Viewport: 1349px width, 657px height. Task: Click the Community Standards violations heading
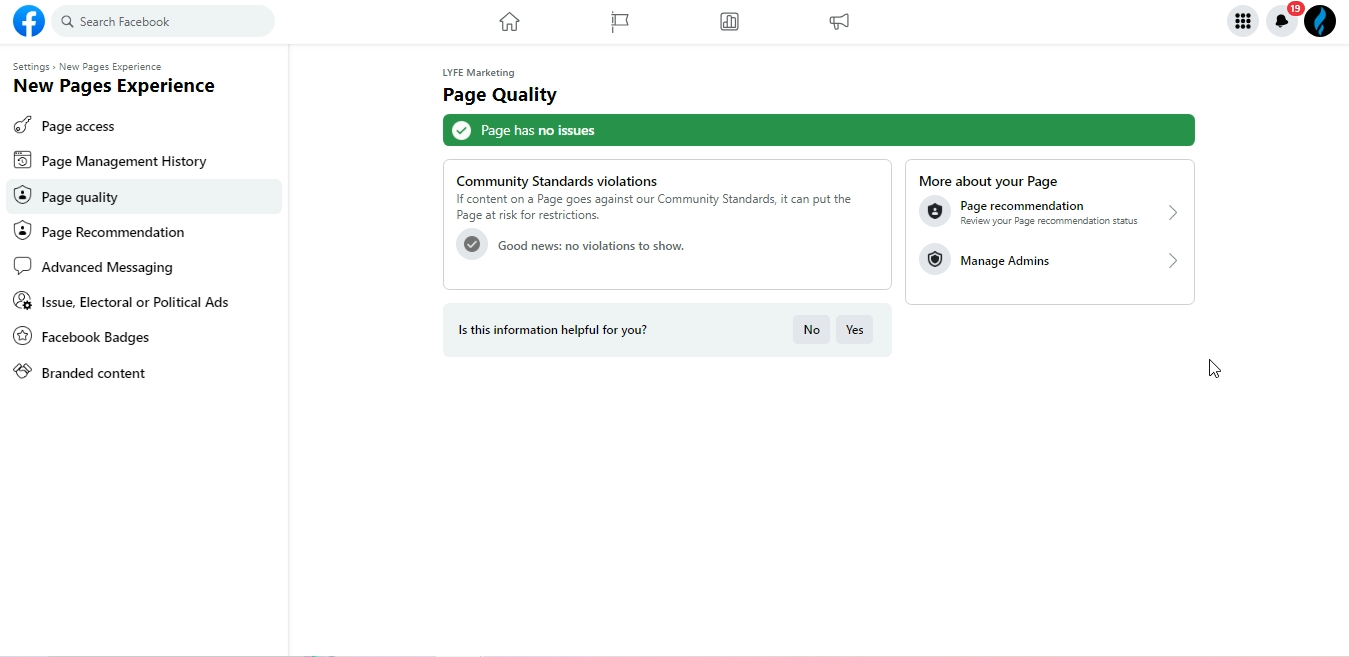tap(557, 181)
